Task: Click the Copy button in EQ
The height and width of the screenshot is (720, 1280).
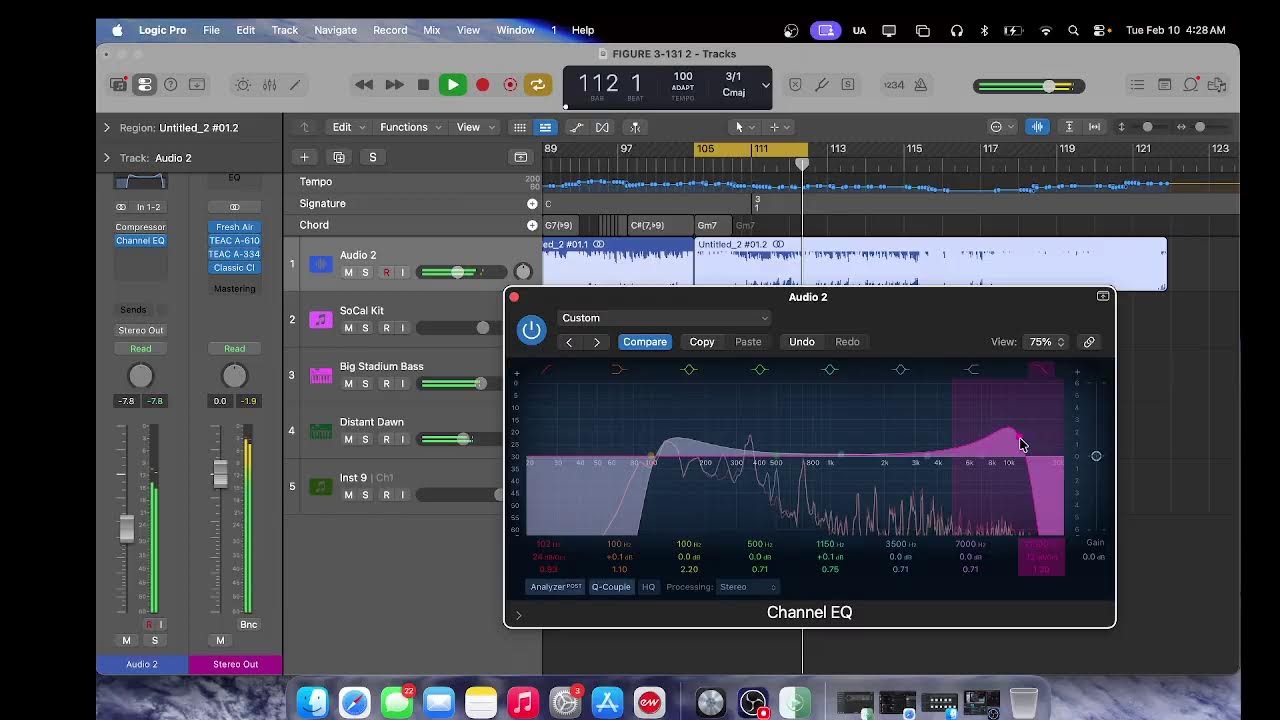Action: (x=702, y=342)
